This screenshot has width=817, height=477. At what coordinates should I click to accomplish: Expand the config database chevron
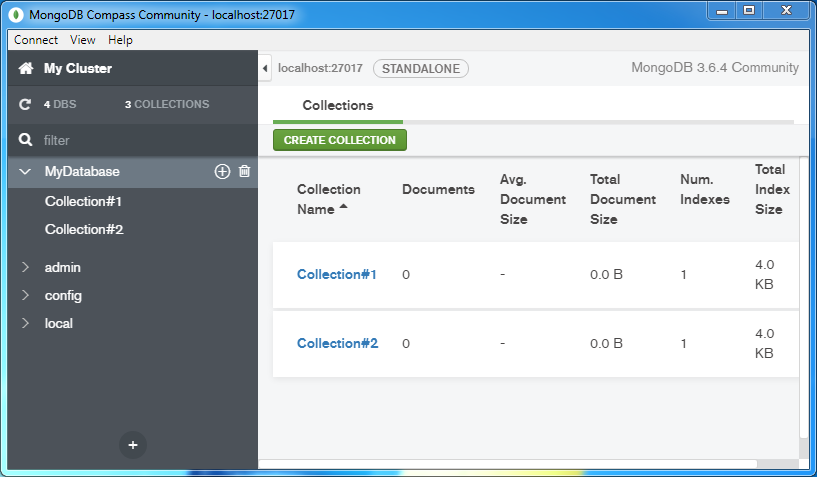[25, 296]
